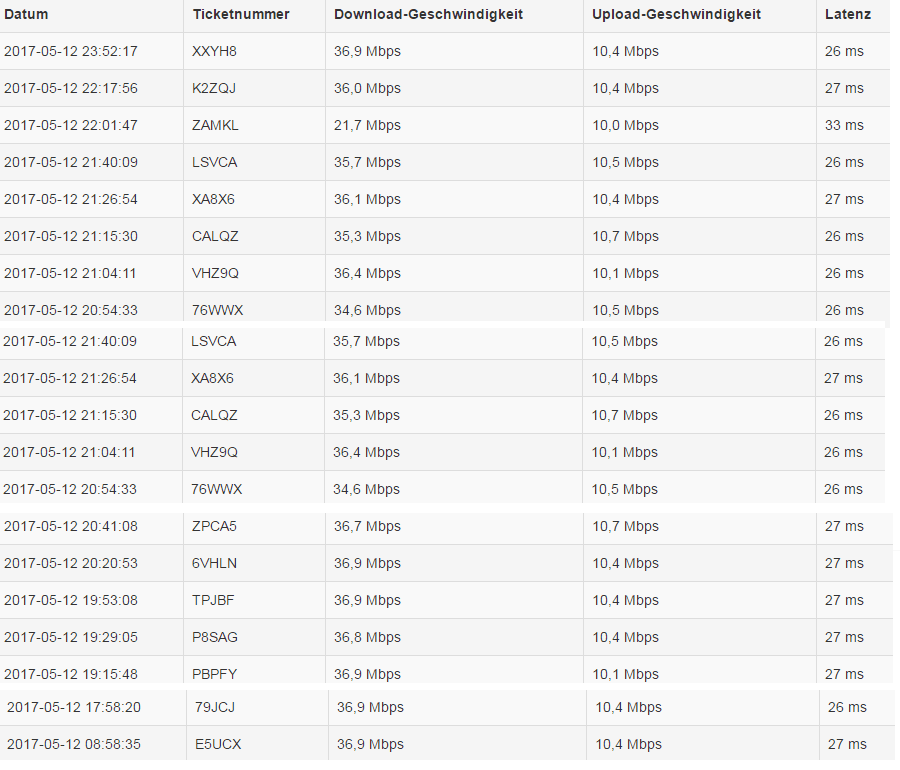The image size is (900, 770).
Task: Select ticket number 6VHLN
Action: pos(214,563)
